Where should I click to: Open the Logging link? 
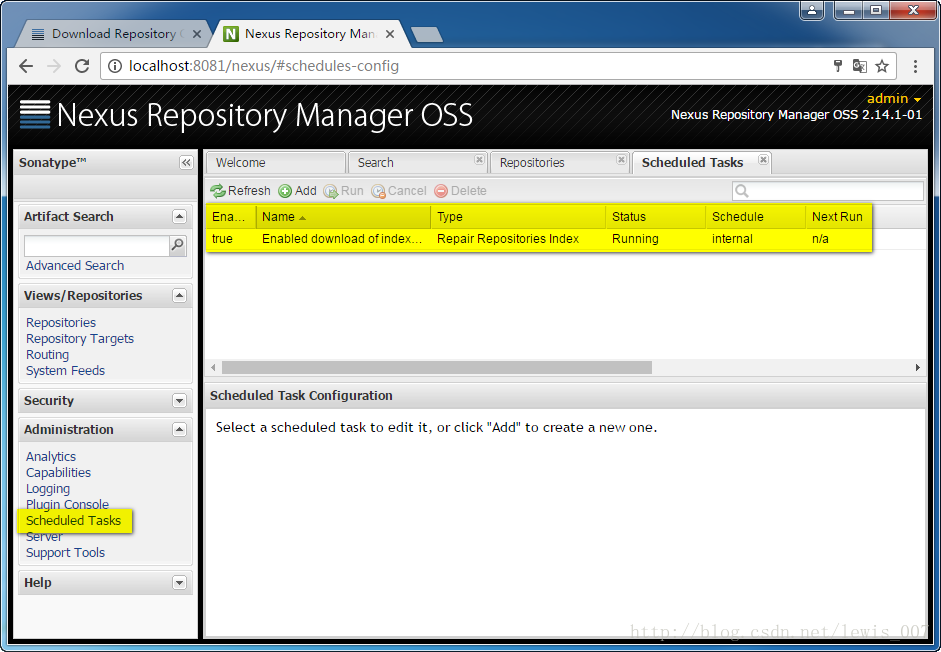pos(48,489)
